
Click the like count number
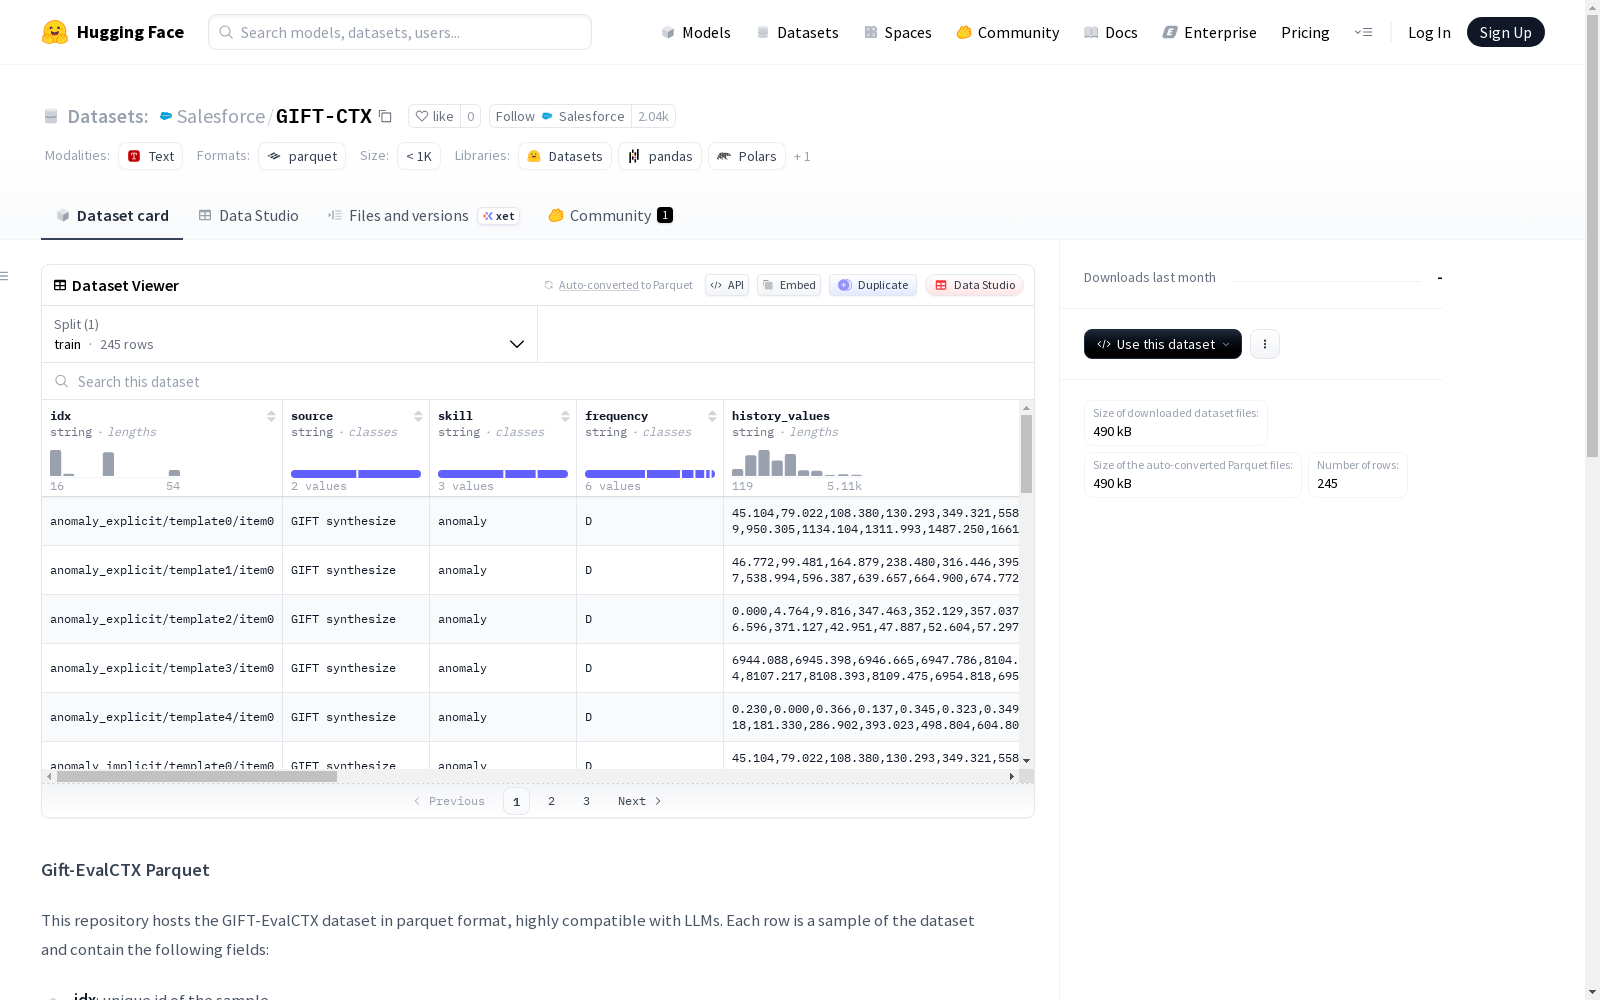coord(471,116)
